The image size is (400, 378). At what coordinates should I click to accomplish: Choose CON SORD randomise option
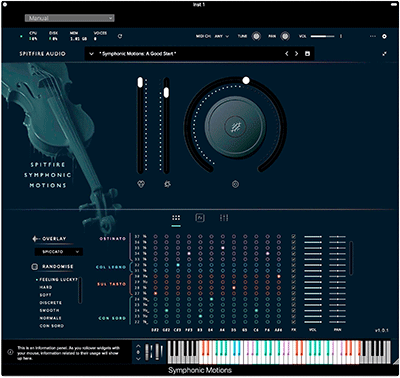coord(52,326)
